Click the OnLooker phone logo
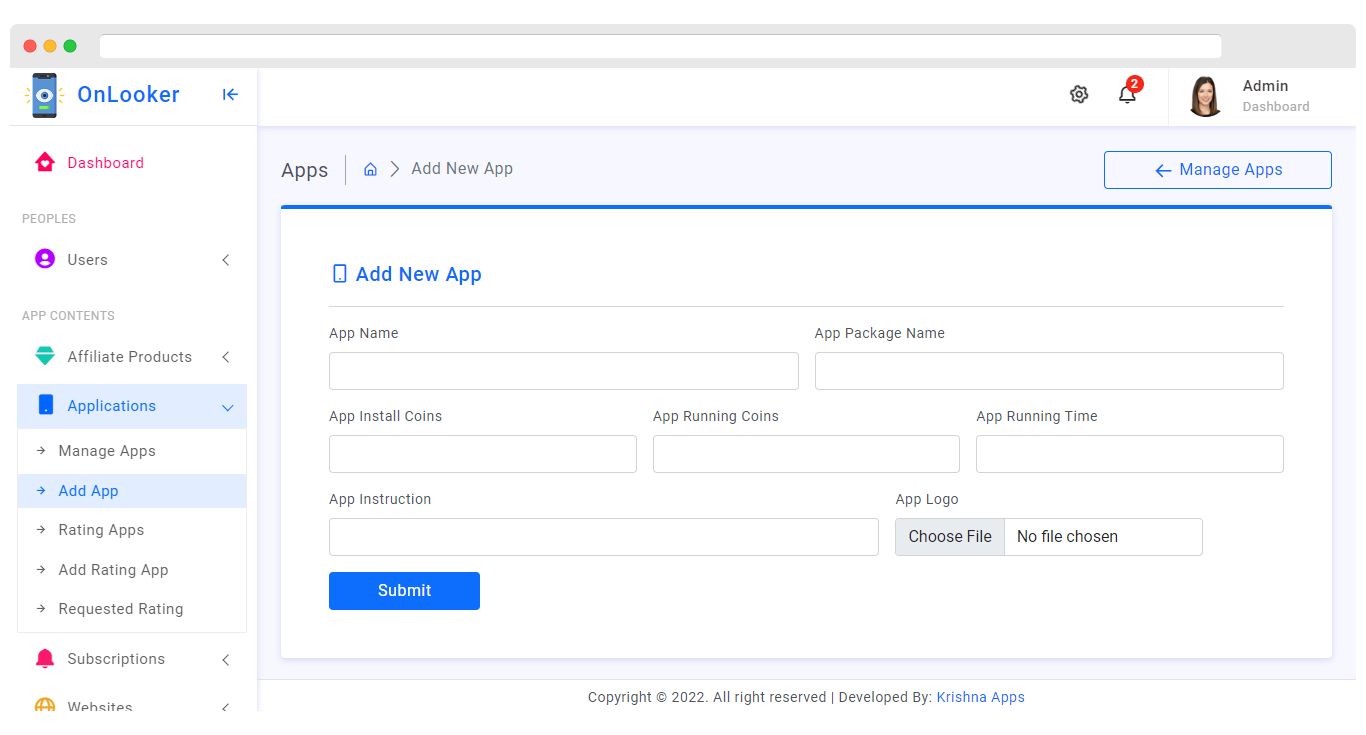1366x735 pixels. point(44,96)
